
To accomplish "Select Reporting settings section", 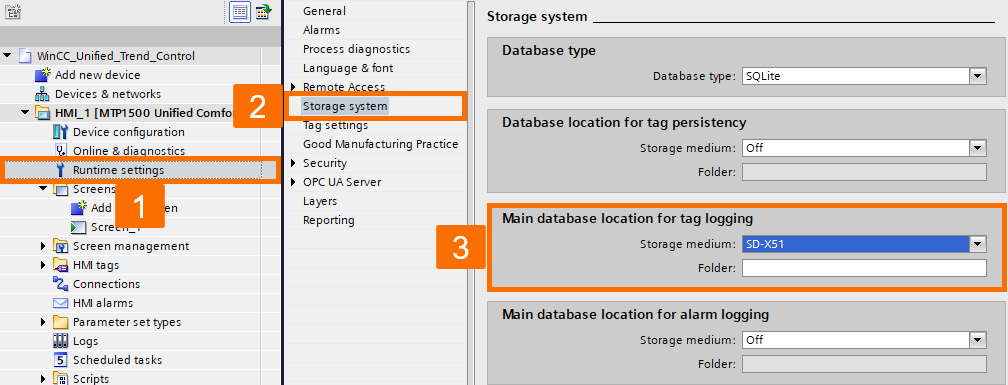I will 328,220.
